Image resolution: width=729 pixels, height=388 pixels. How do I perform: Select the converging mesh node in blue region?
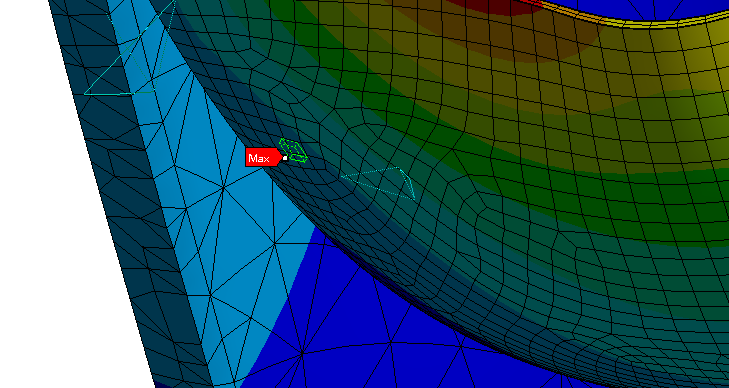point(302,354)
